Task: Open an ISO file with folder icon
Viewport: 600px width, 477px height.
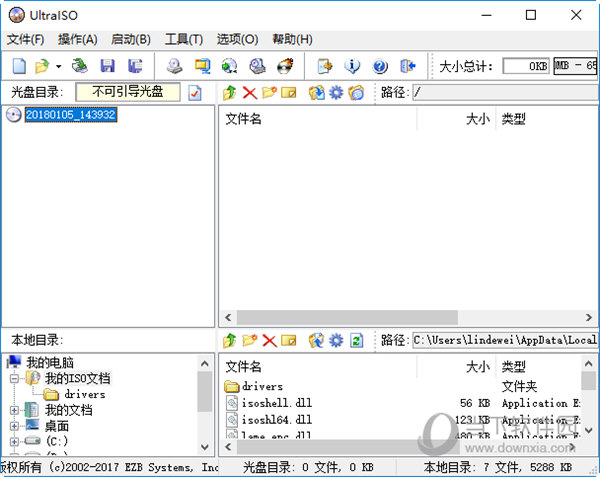Action: pos(42,66)
